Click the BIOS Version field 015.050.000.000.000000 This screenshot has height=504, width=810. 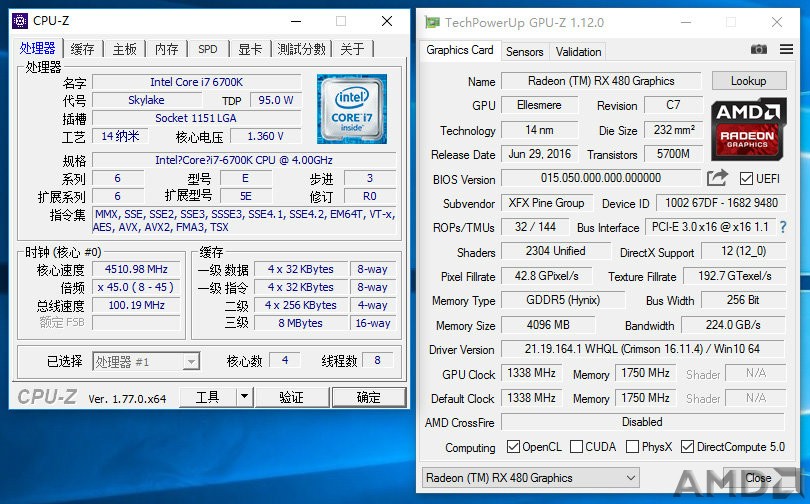601,178
